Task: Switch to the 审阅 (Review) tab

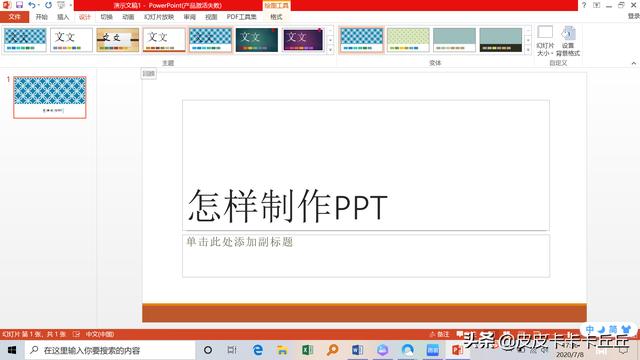Action: [x=189, y=17]
